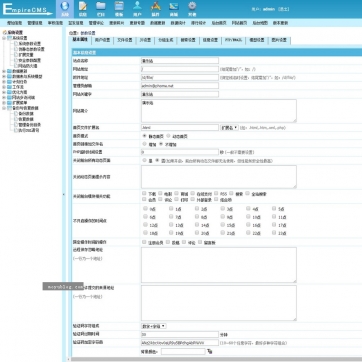Check the RSS module checkbox

coord(216,193)
